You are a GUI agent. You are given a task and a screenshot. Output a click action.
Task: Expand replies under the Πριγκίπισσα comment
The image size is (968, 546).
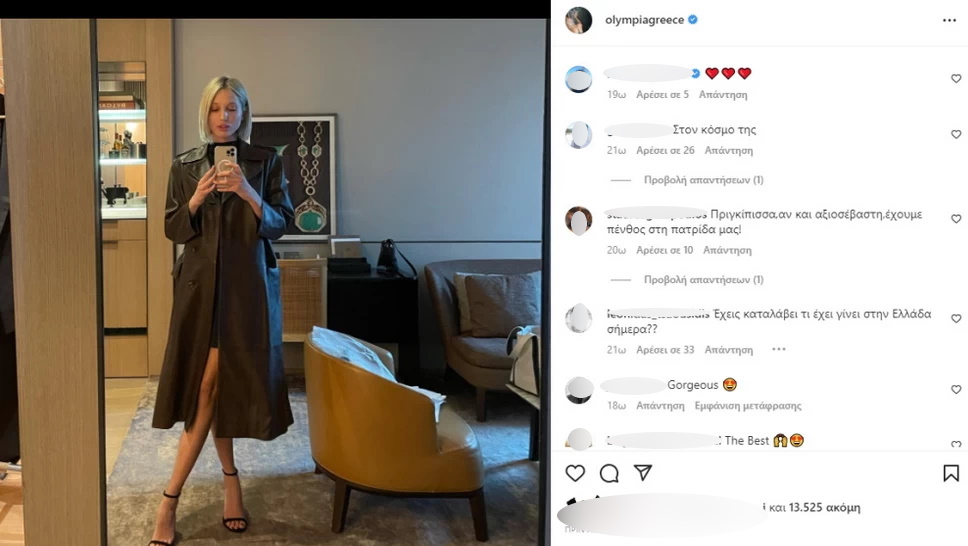click(703, 279)
